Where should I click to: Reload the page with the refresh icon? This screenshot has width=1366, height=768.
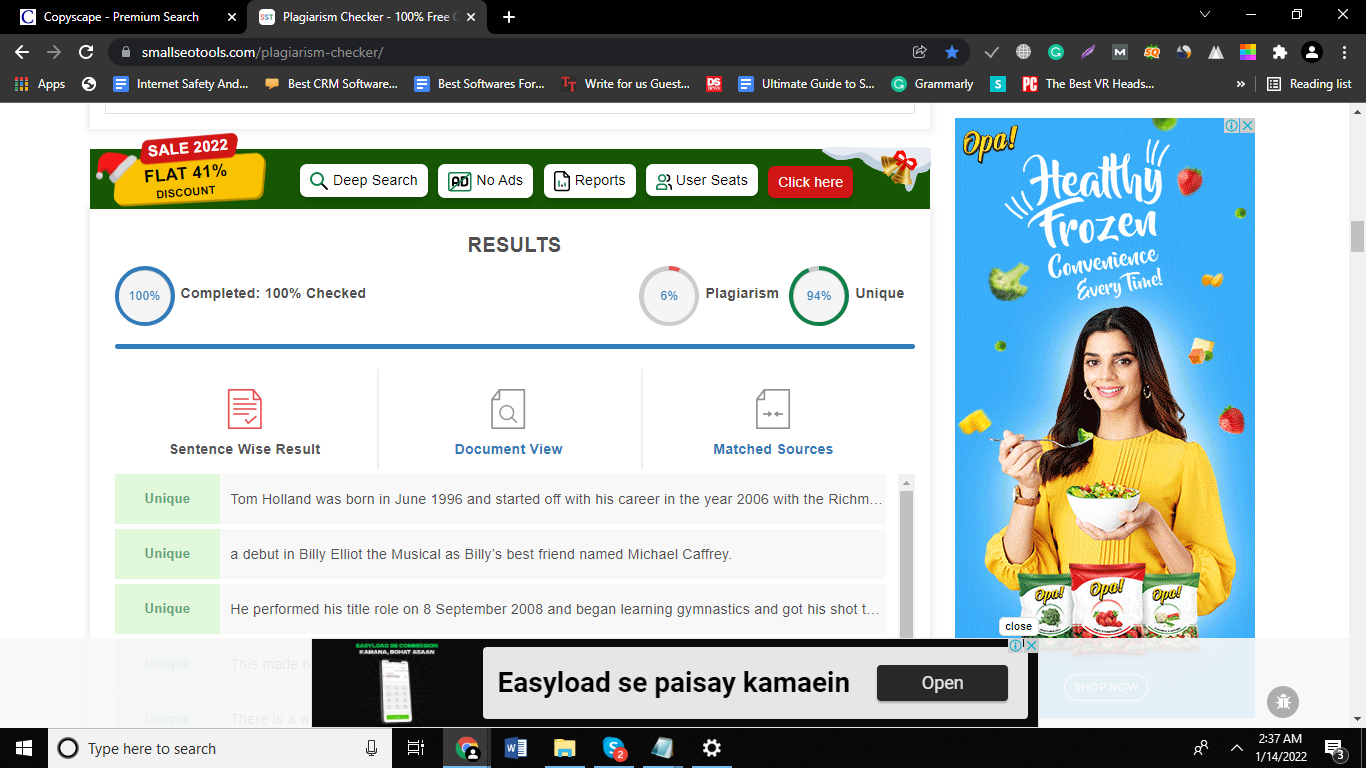click(86, 52)
